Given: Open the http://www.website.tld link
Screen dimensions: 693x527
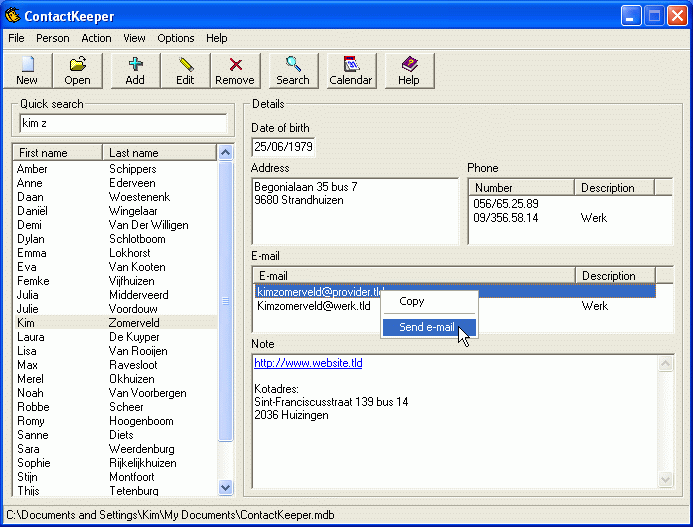Looking at the screenshot, I should pyautogui.click(x=308, y=363).
